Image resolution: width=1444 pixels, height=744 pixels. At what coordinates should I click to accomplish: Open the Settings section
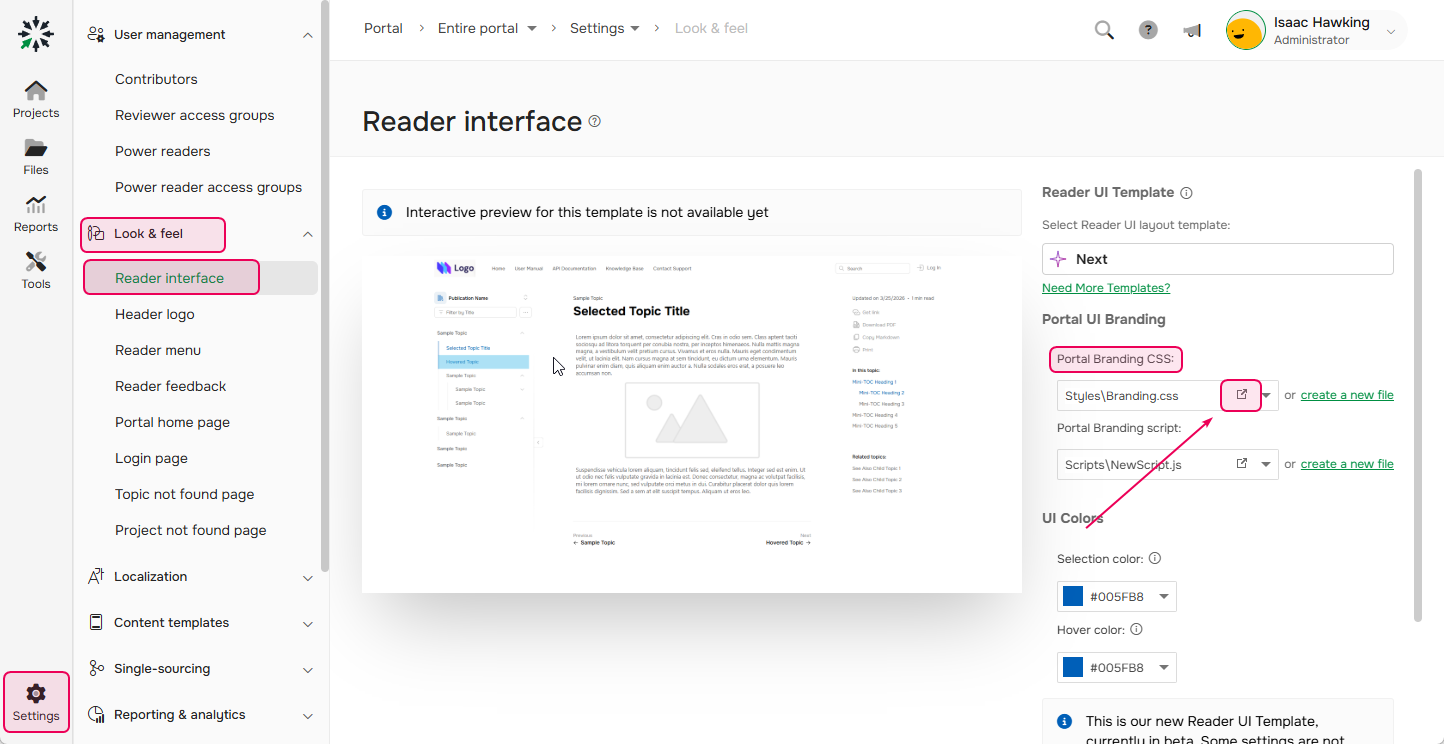[36, 702]
